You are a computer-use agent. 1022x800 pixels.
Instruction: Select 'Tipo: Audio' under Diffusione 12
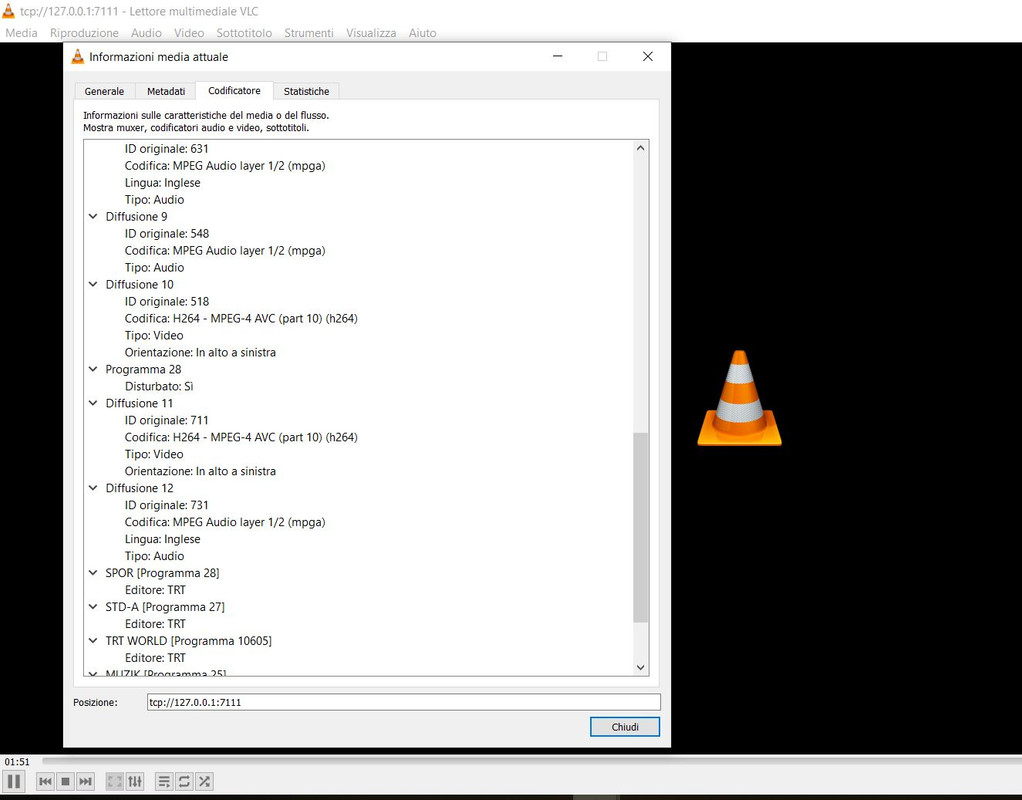tap(154, 556)
